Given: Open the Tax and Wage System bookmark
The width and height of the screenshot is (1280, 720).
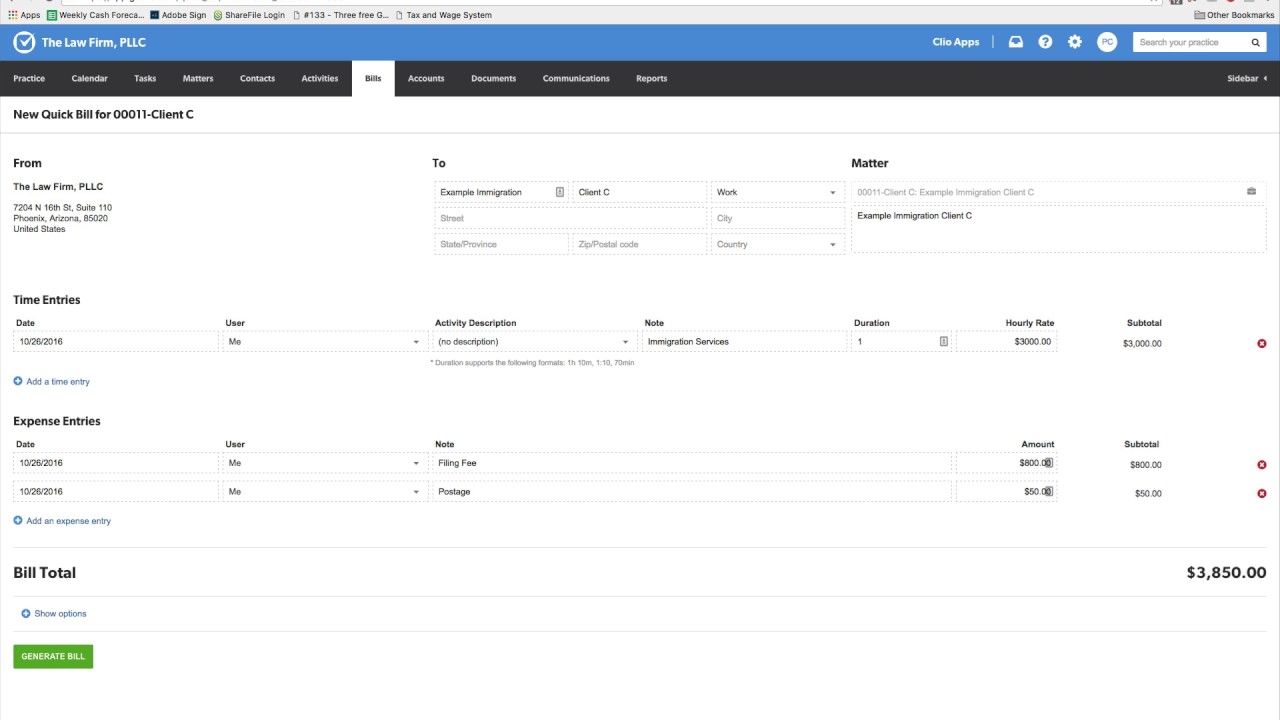Looking at the screenshot, I should 443,15.
